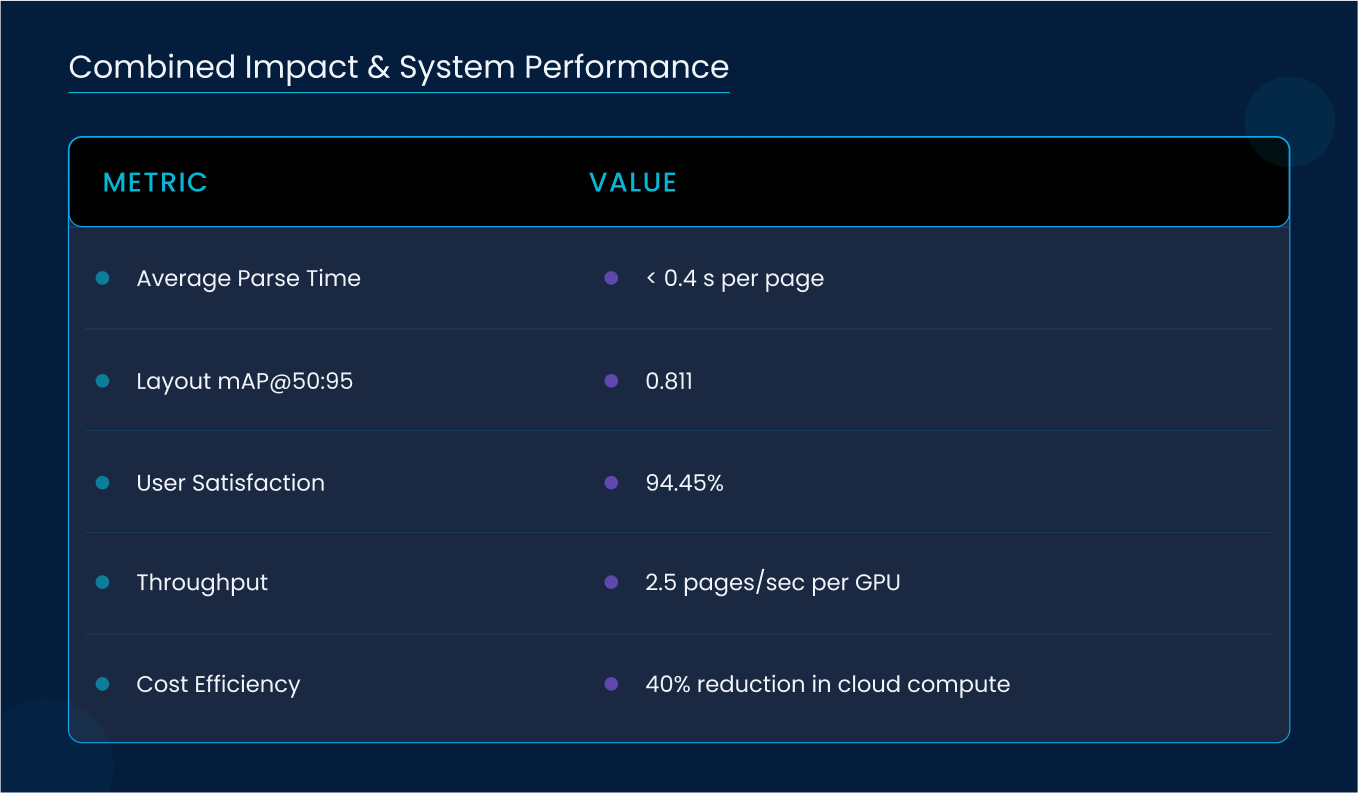Select the teal bullet next to User Satisfaction
The image size is (1358, 793).
[x=102, y=483]
